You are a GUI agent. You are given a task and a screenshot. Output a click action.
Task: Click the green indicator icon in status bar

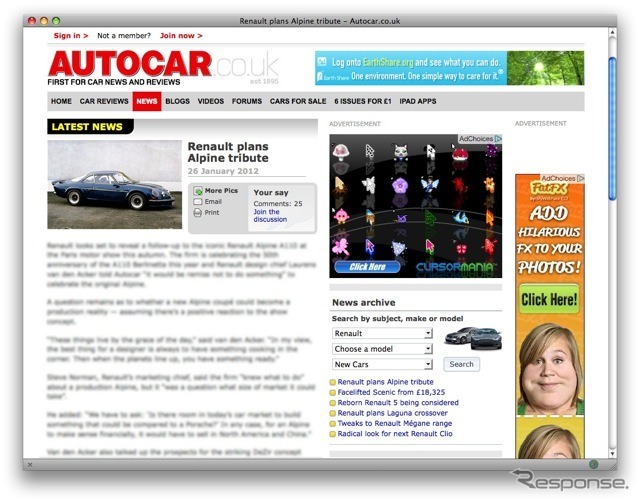coord(594,464)
